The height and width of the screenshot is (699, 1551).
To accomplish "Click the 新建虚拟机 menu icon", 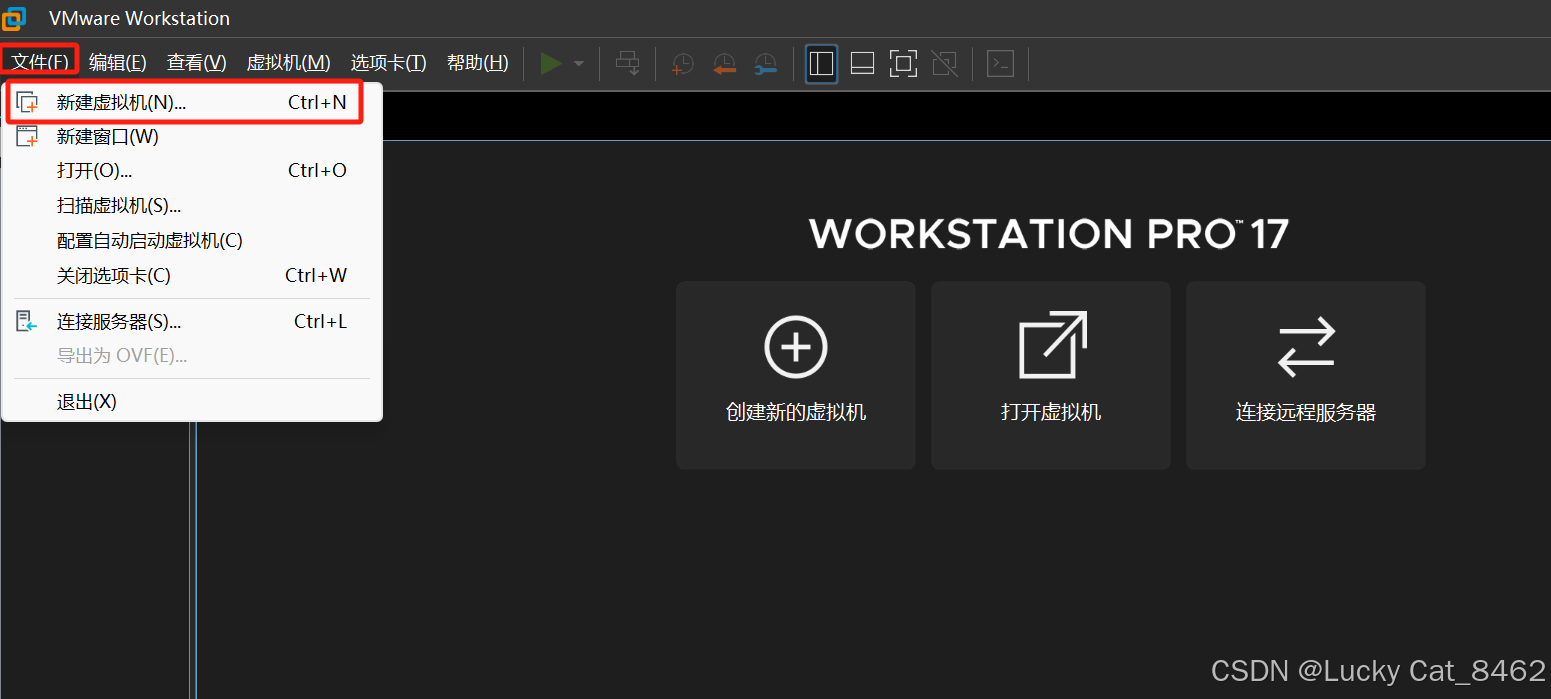I will [27, 102].
